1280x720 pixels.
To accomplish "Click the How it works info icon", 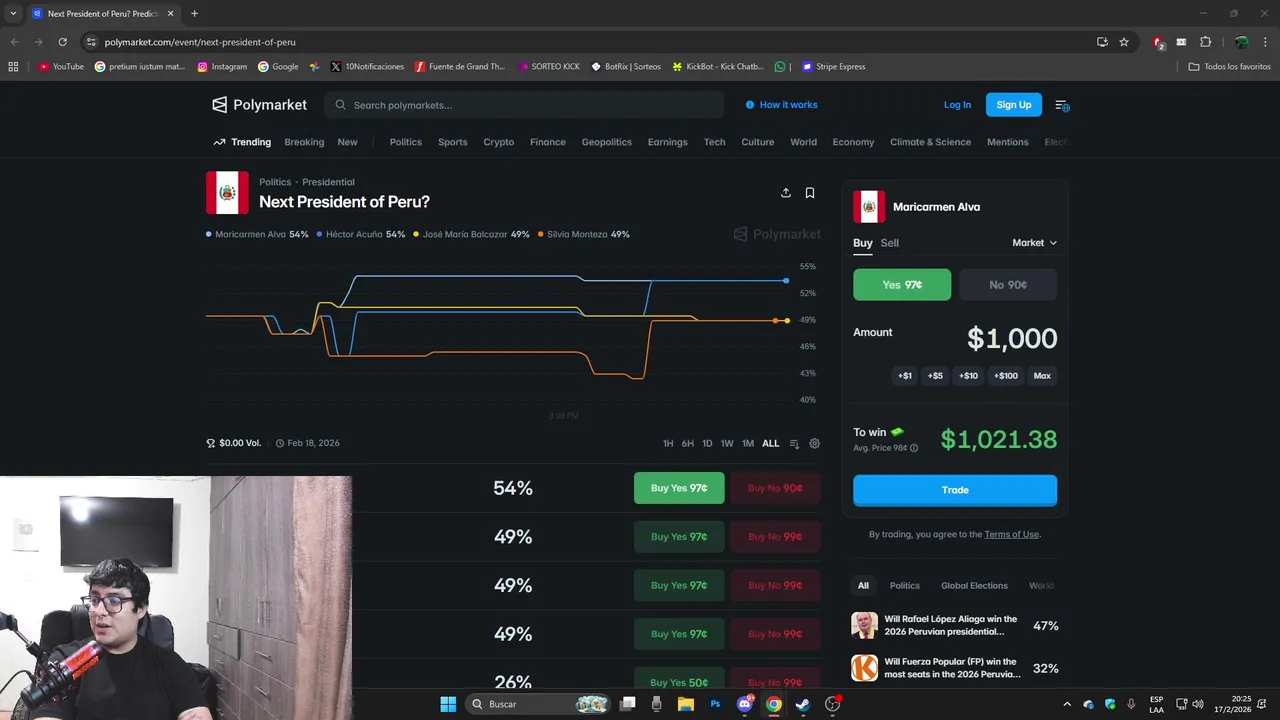I will pyautogui.click(x=750, y=105).
